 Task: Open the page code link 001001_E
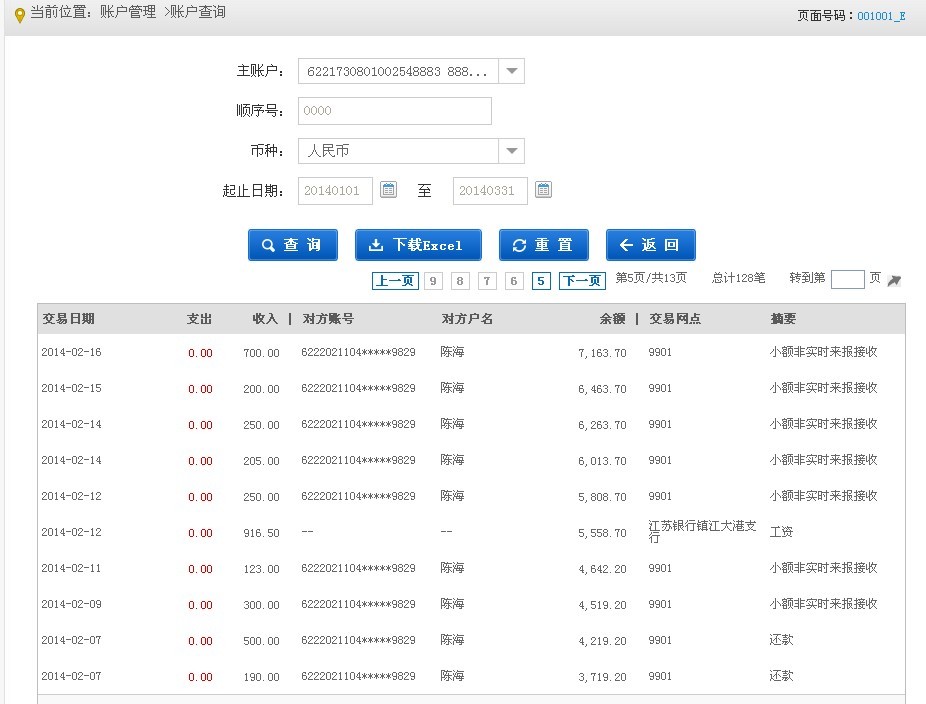(881, 16)
